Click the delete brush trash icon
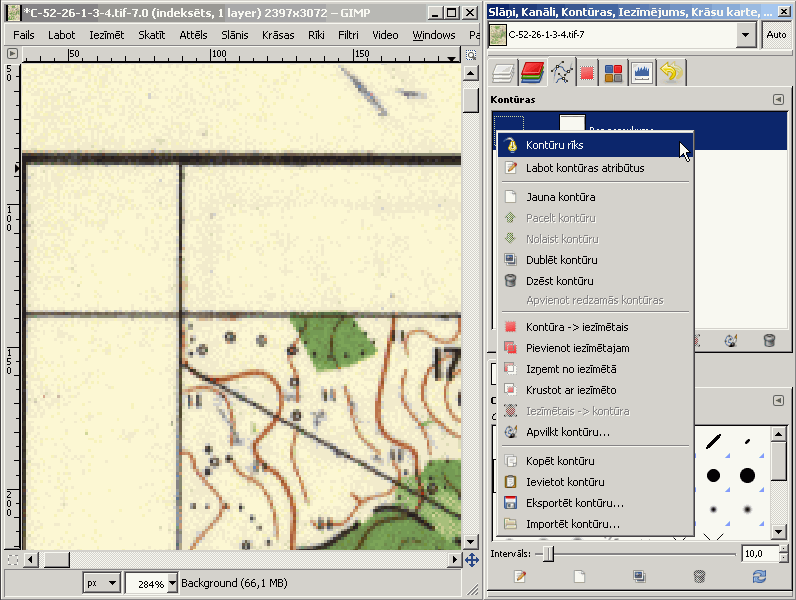This screenshot has height=600, width=796. [x=699, y=576]
